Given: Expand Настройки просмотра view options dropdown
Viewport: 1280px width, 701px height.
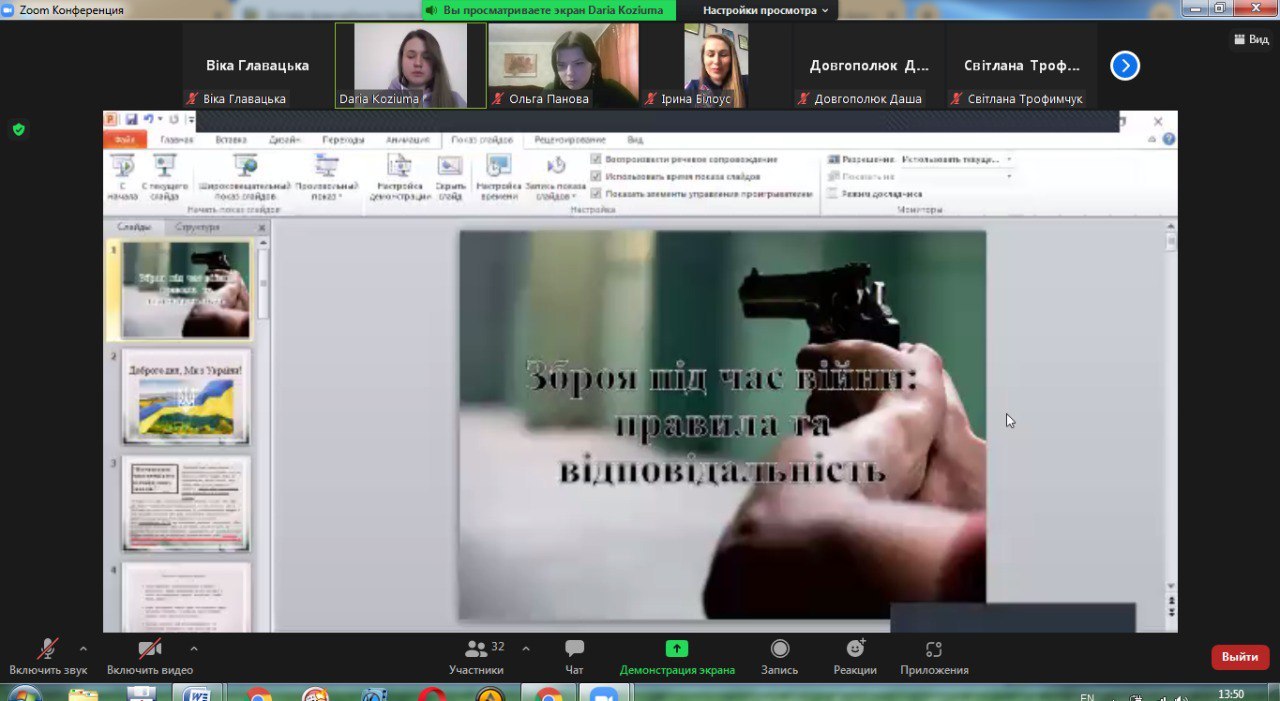Looking at the screenshot, I should click(x=765, y=10).
